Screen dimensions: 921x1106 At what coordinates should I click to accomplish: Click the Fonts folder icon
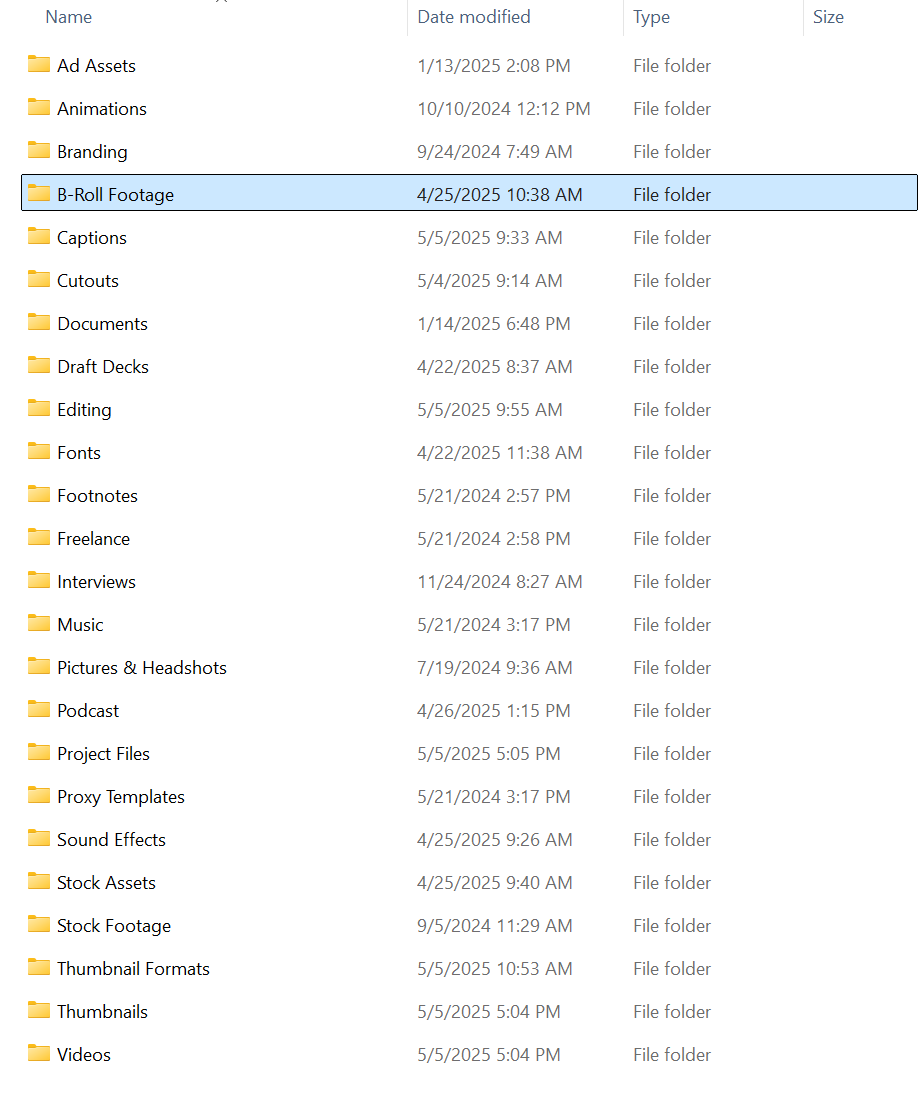point(39,452)
